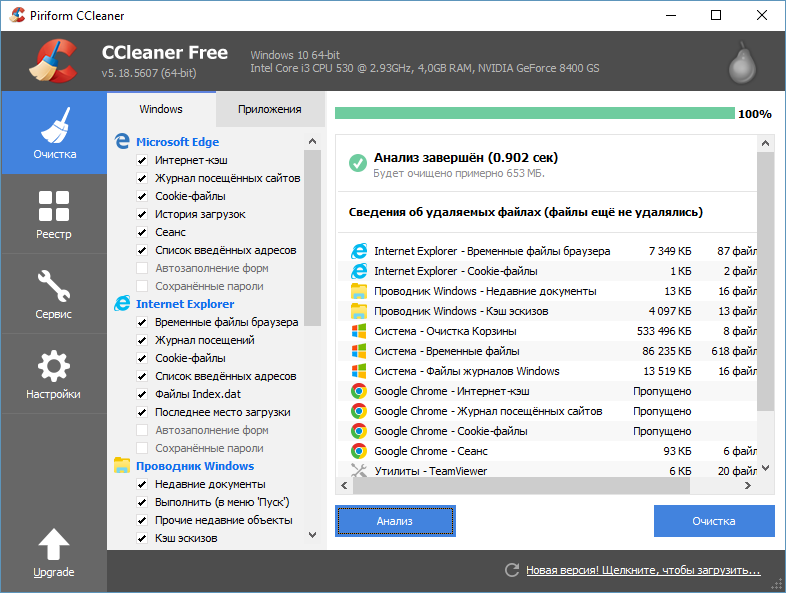The width and height of the screenshot is (786, 593).
Task: Click the green analysis complete checkmark icon
Action: tap(357, 162)
